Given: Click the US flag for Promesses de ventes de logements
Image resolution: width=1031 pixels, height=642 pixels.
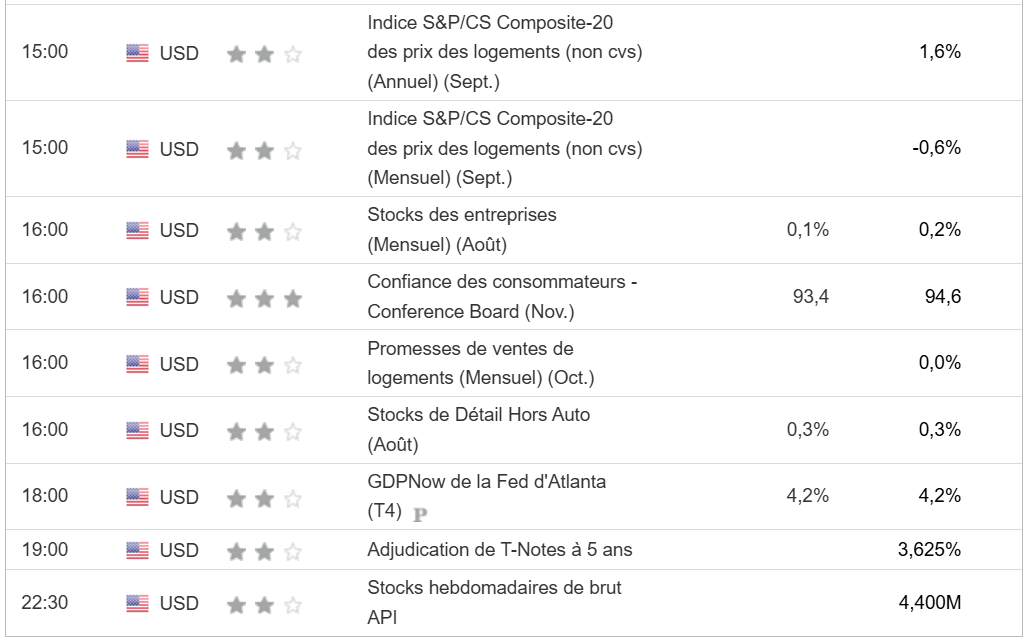Looking at the screenshot, I should pos(138,364).
